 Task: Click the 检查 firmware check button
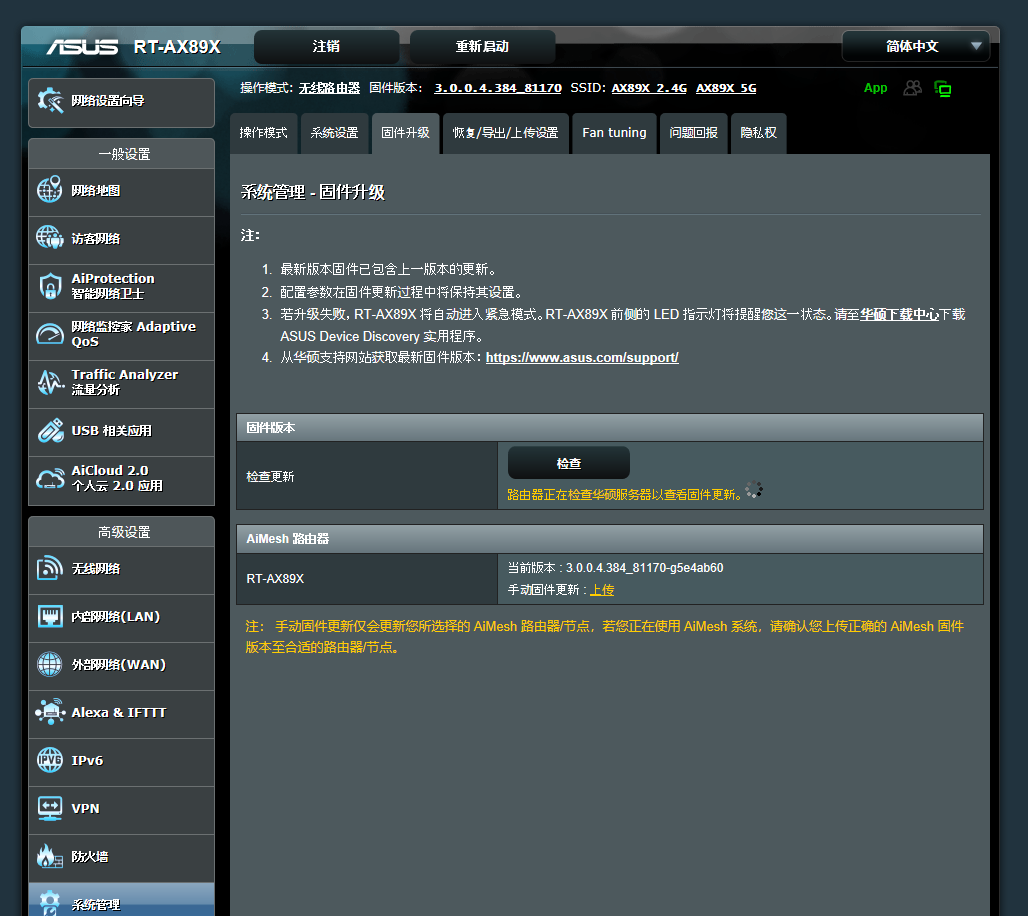[568, 463]
